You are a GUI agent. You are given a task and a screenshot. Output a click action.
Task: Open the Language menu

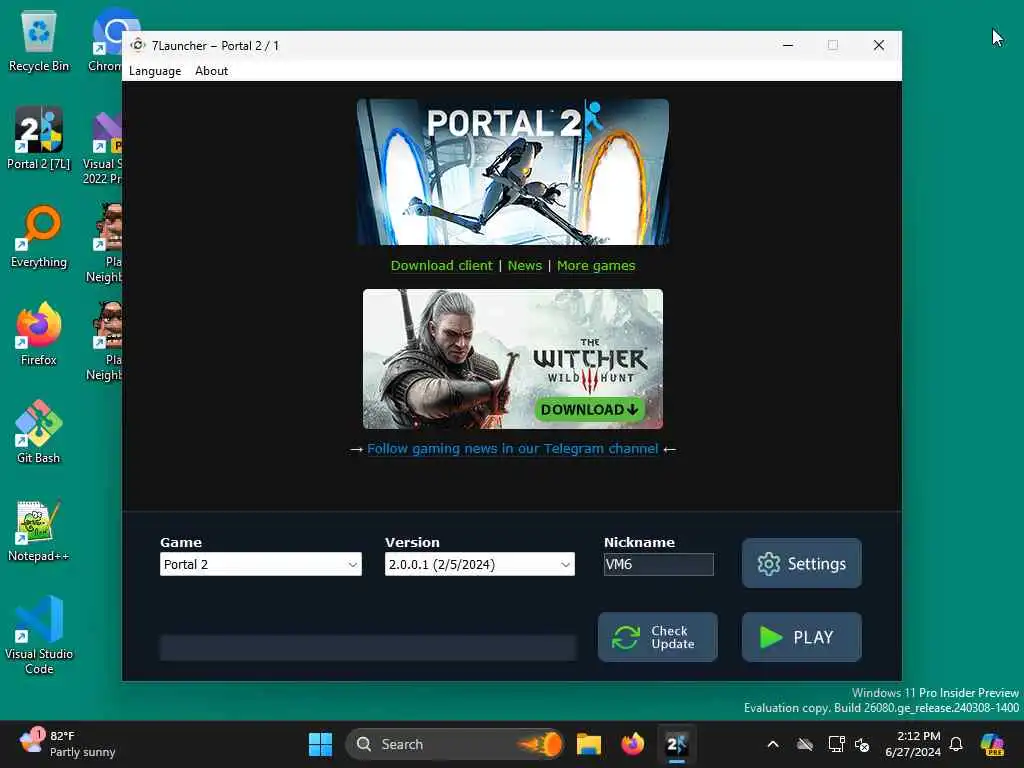(155, 71)
